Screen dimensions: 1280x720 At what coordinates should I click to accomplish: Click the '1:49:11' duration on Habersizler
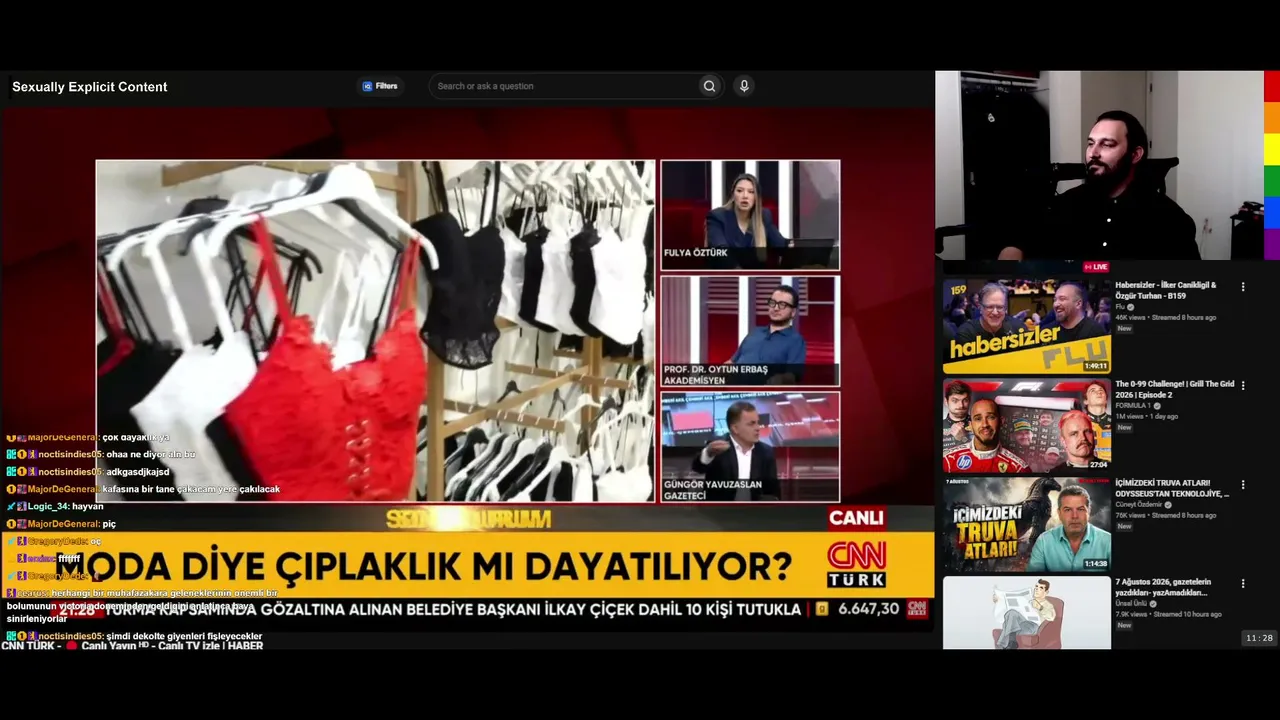coord(1096,366)
